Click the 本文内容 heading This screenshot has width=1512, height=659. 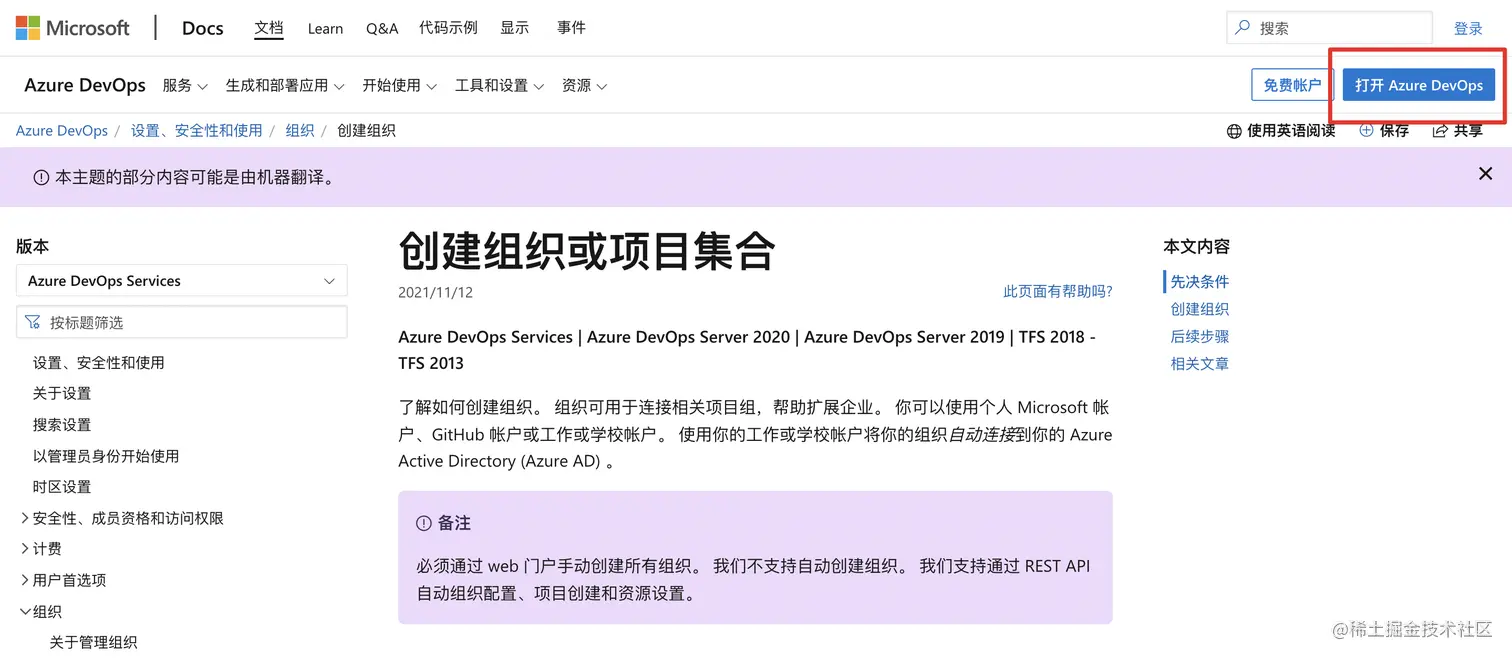(x=1197, y=246)
